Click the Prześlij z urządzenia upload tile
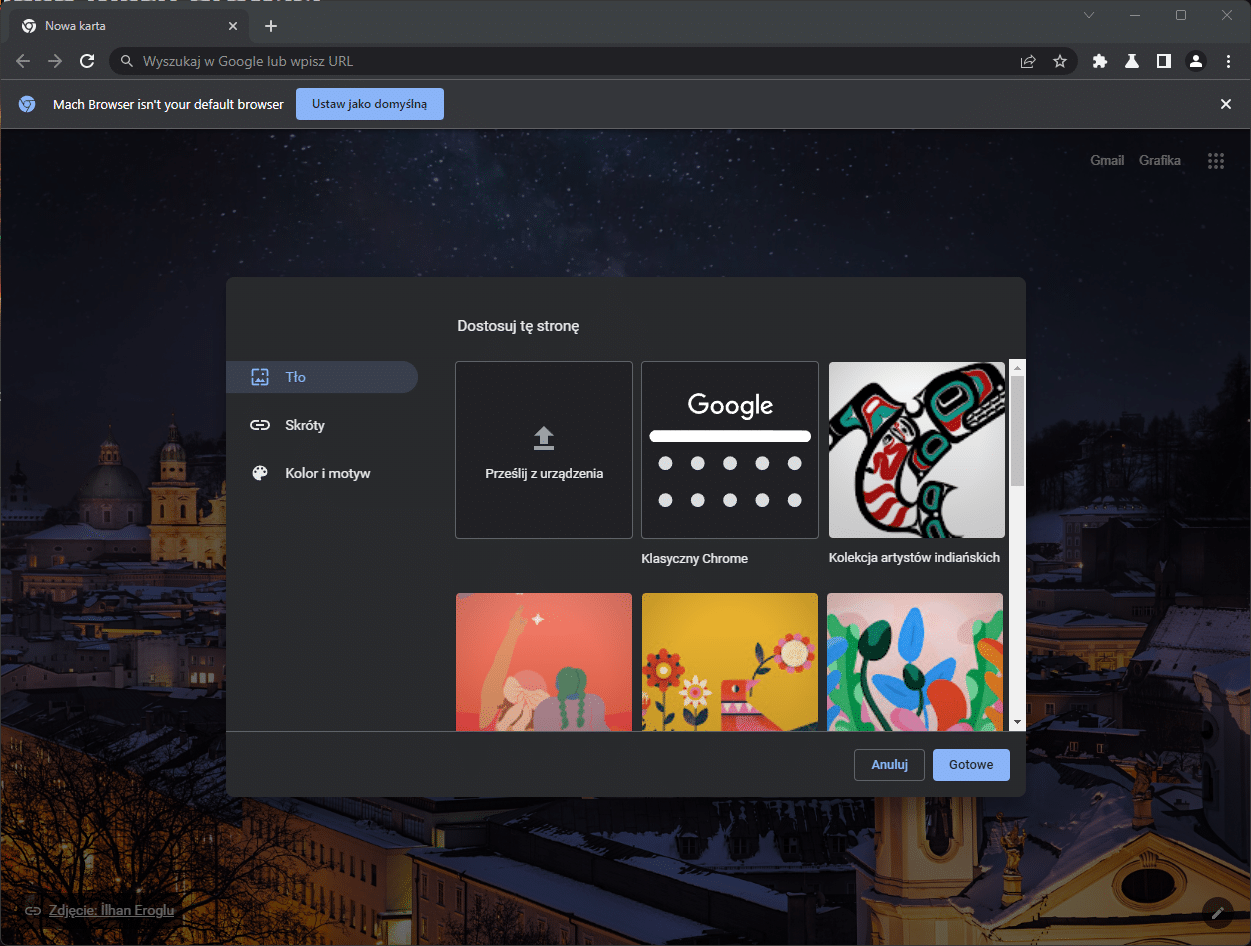 (x=543, y=449)
